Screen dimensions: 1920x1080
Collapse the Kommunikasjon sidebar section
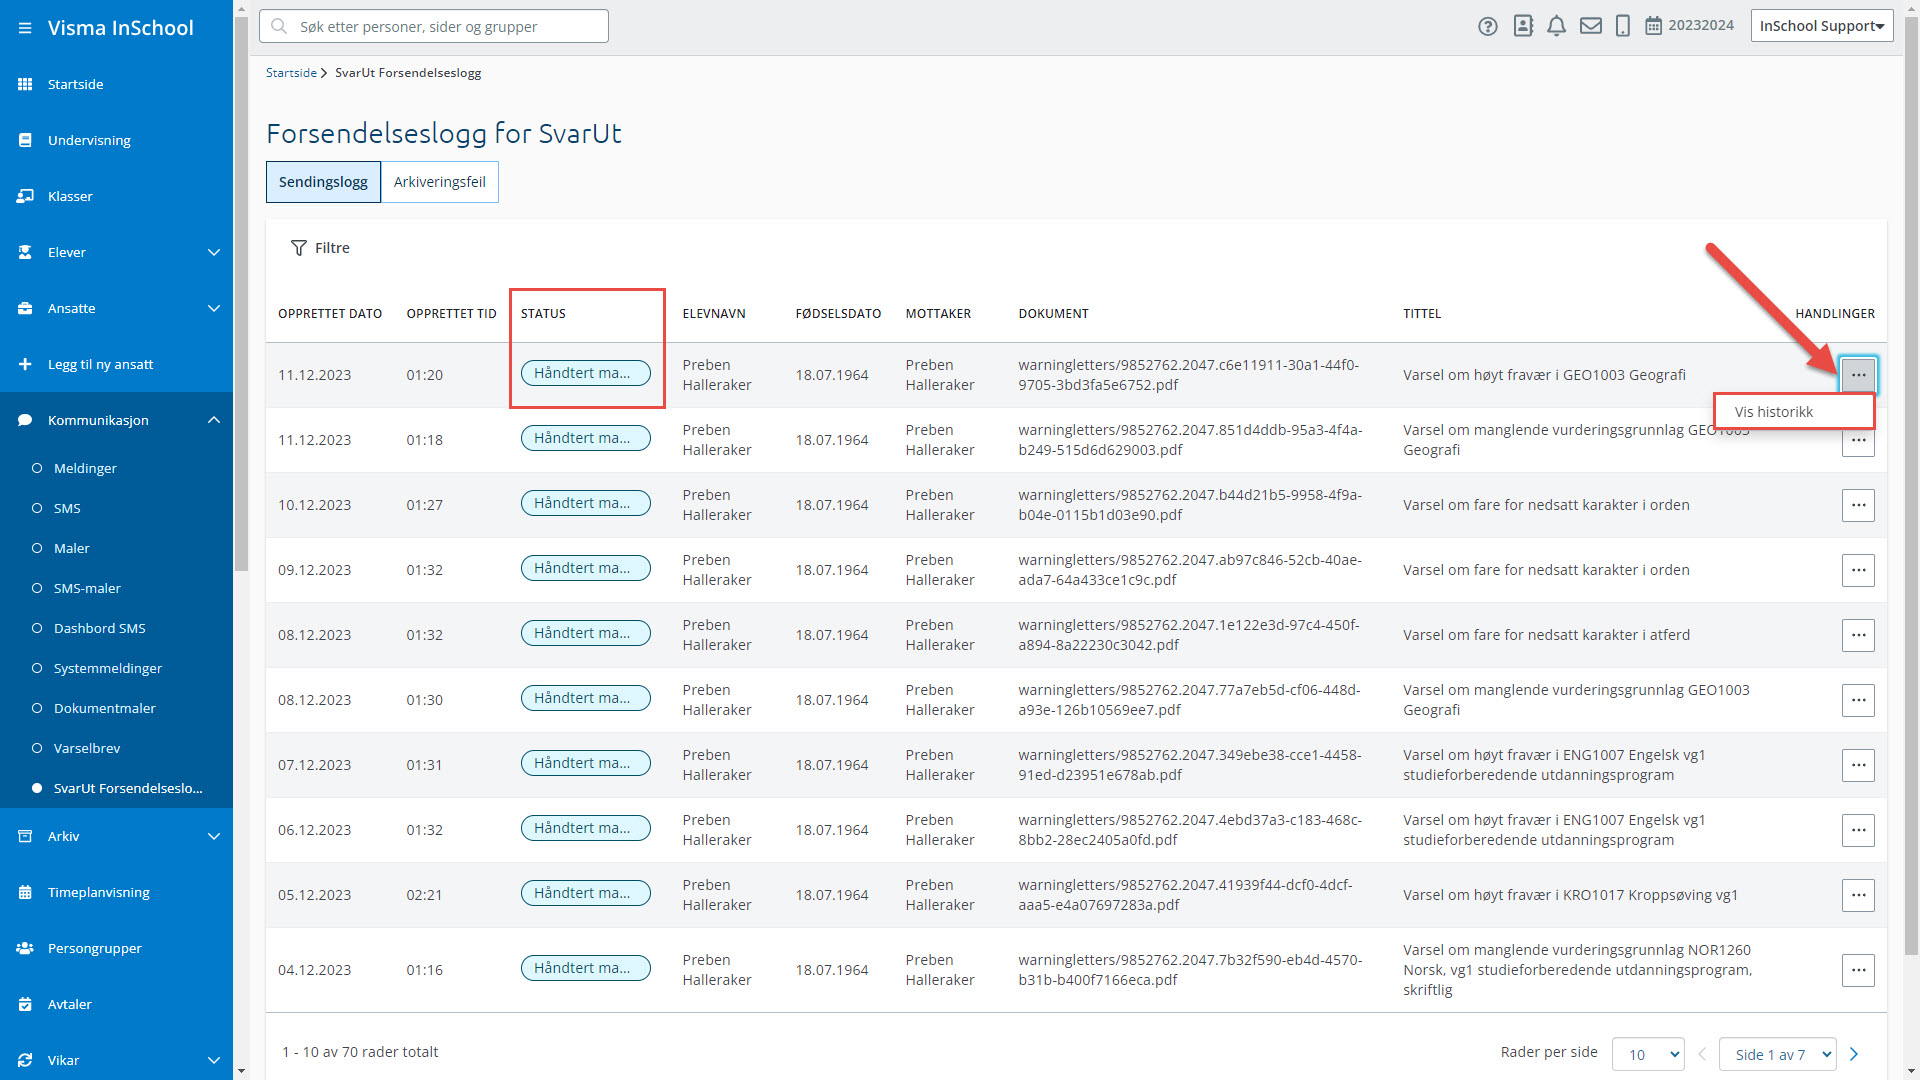click(x=116, y=420)
